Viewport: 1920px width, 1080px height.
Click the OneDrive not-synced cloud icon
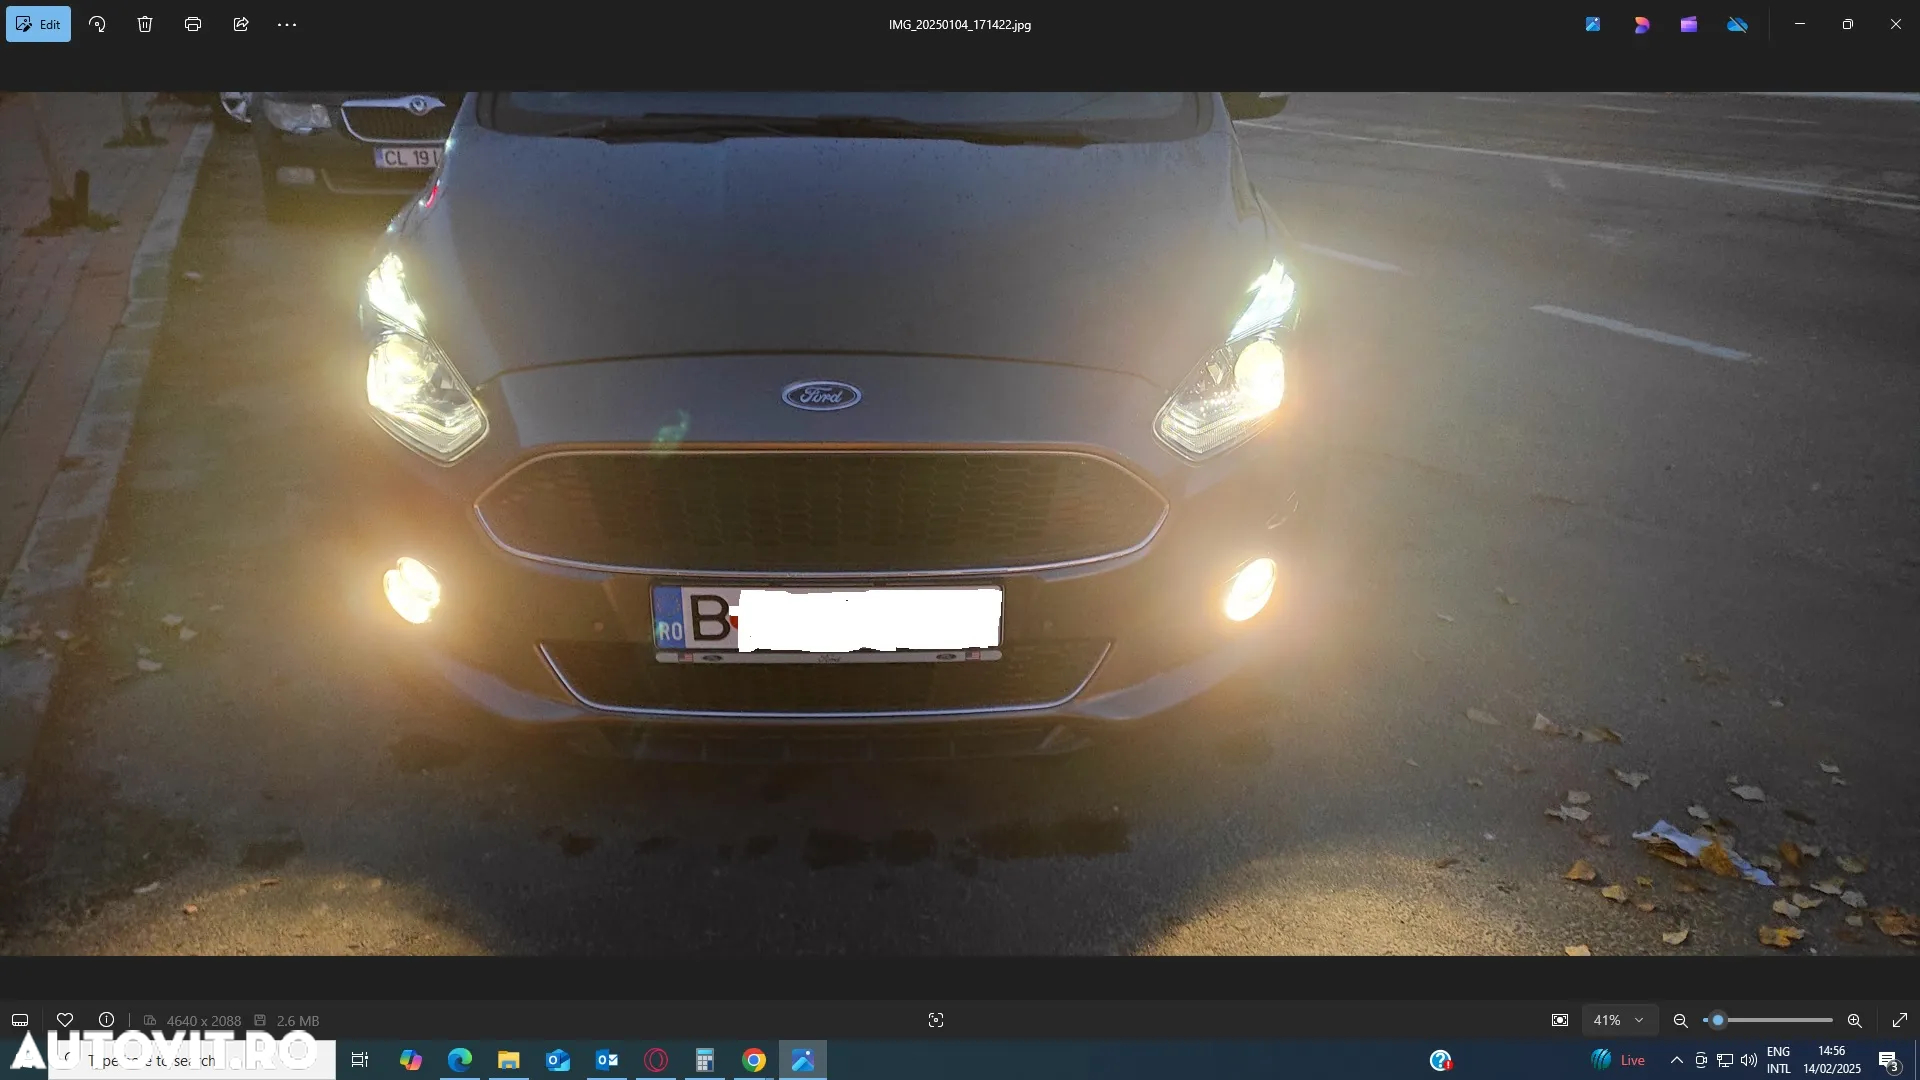pyautogui.click(x=1738, y=24)
